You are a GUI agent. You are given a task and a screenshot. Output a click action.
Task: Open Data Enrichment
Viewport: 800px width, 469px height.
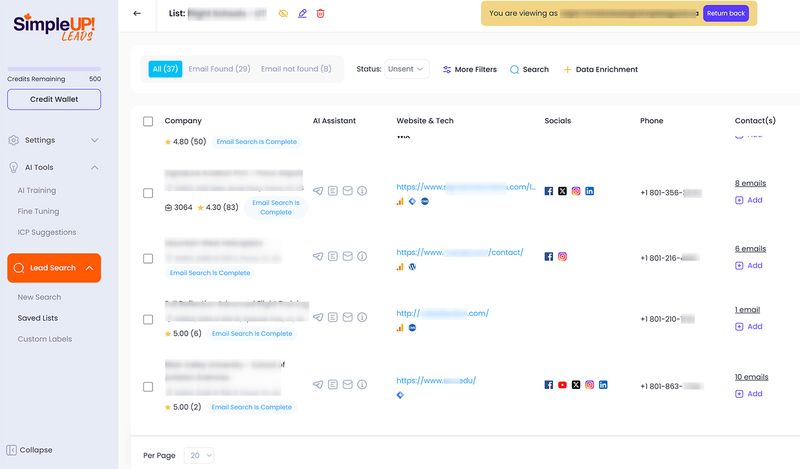[x=601, y=69]
